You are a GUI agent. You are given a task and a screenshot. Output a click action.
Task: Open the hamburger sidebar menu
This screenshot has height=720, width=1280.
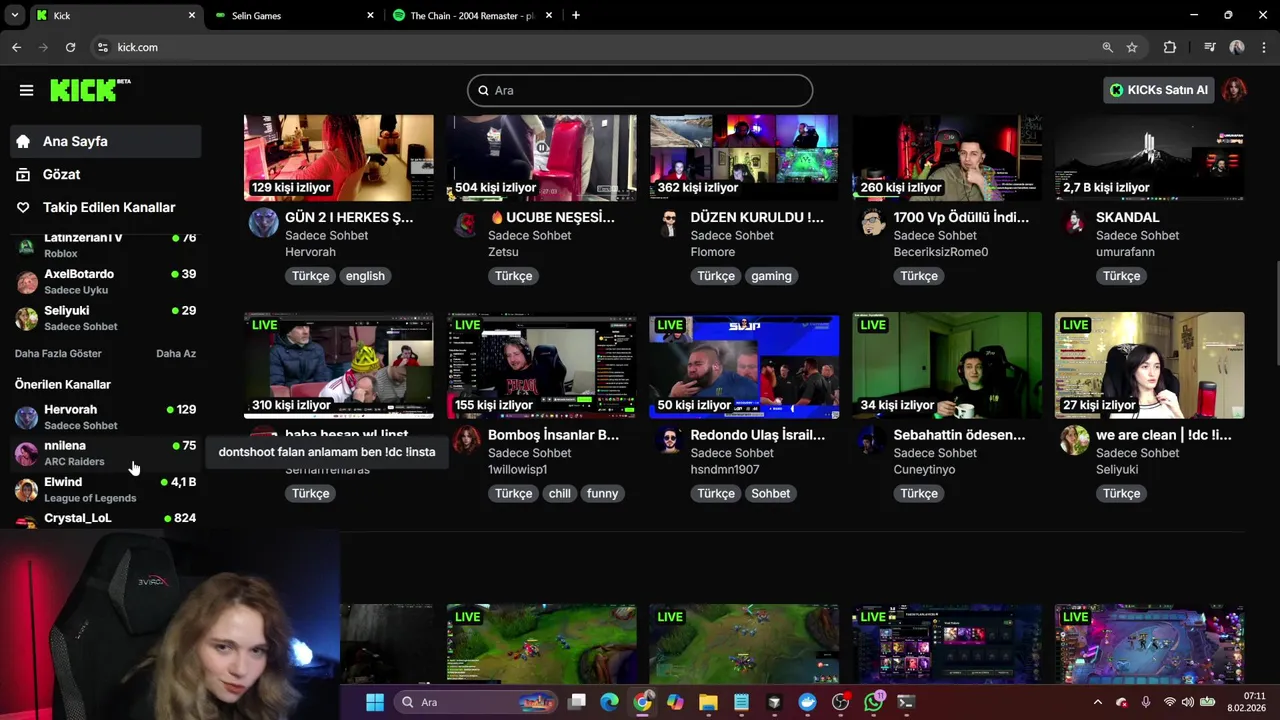(x=26, y=90)
